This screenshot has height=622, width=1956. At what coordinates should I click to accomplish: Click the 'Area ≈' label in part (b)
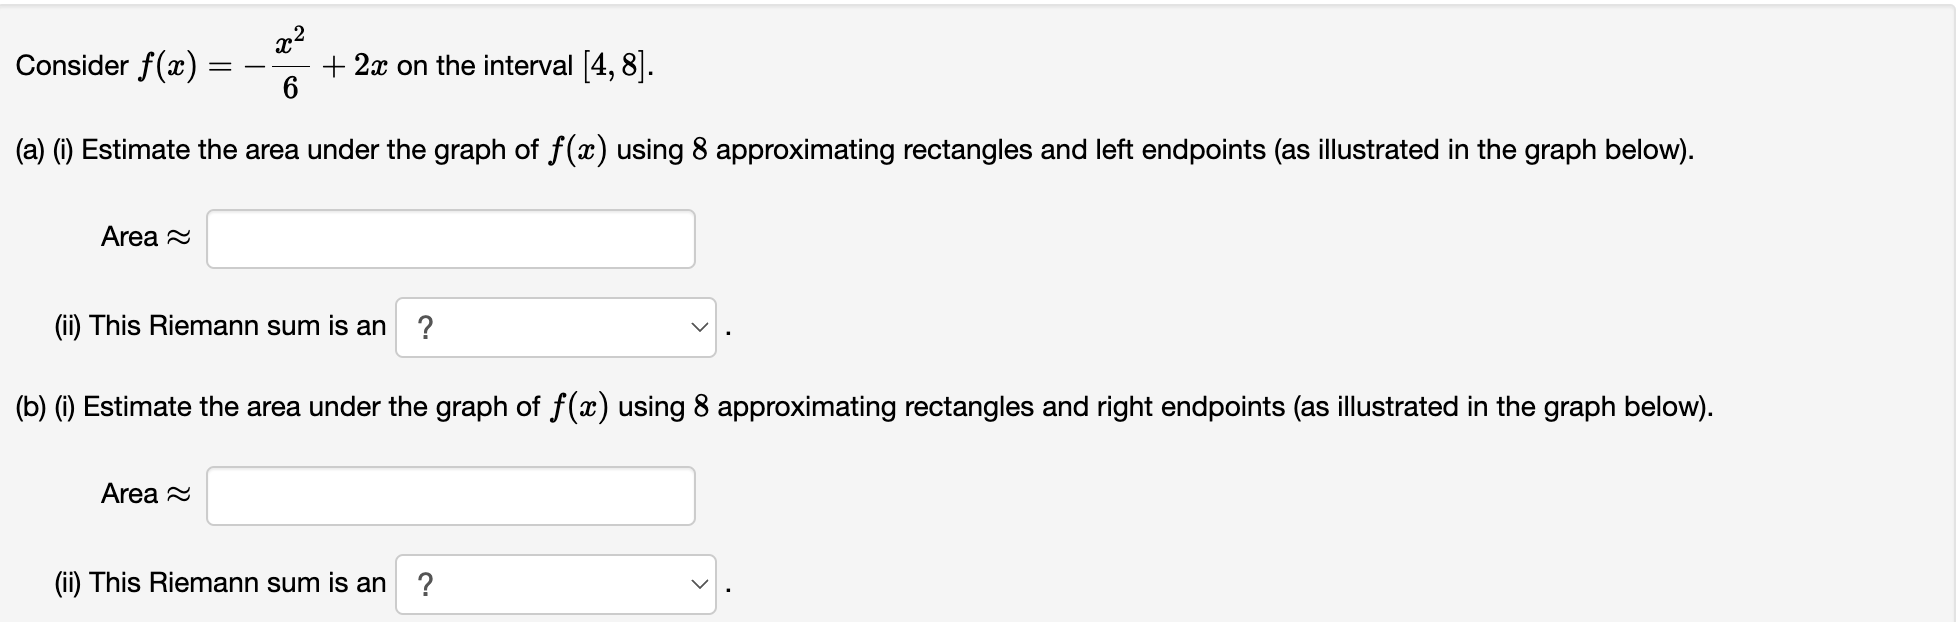[145, 493]
